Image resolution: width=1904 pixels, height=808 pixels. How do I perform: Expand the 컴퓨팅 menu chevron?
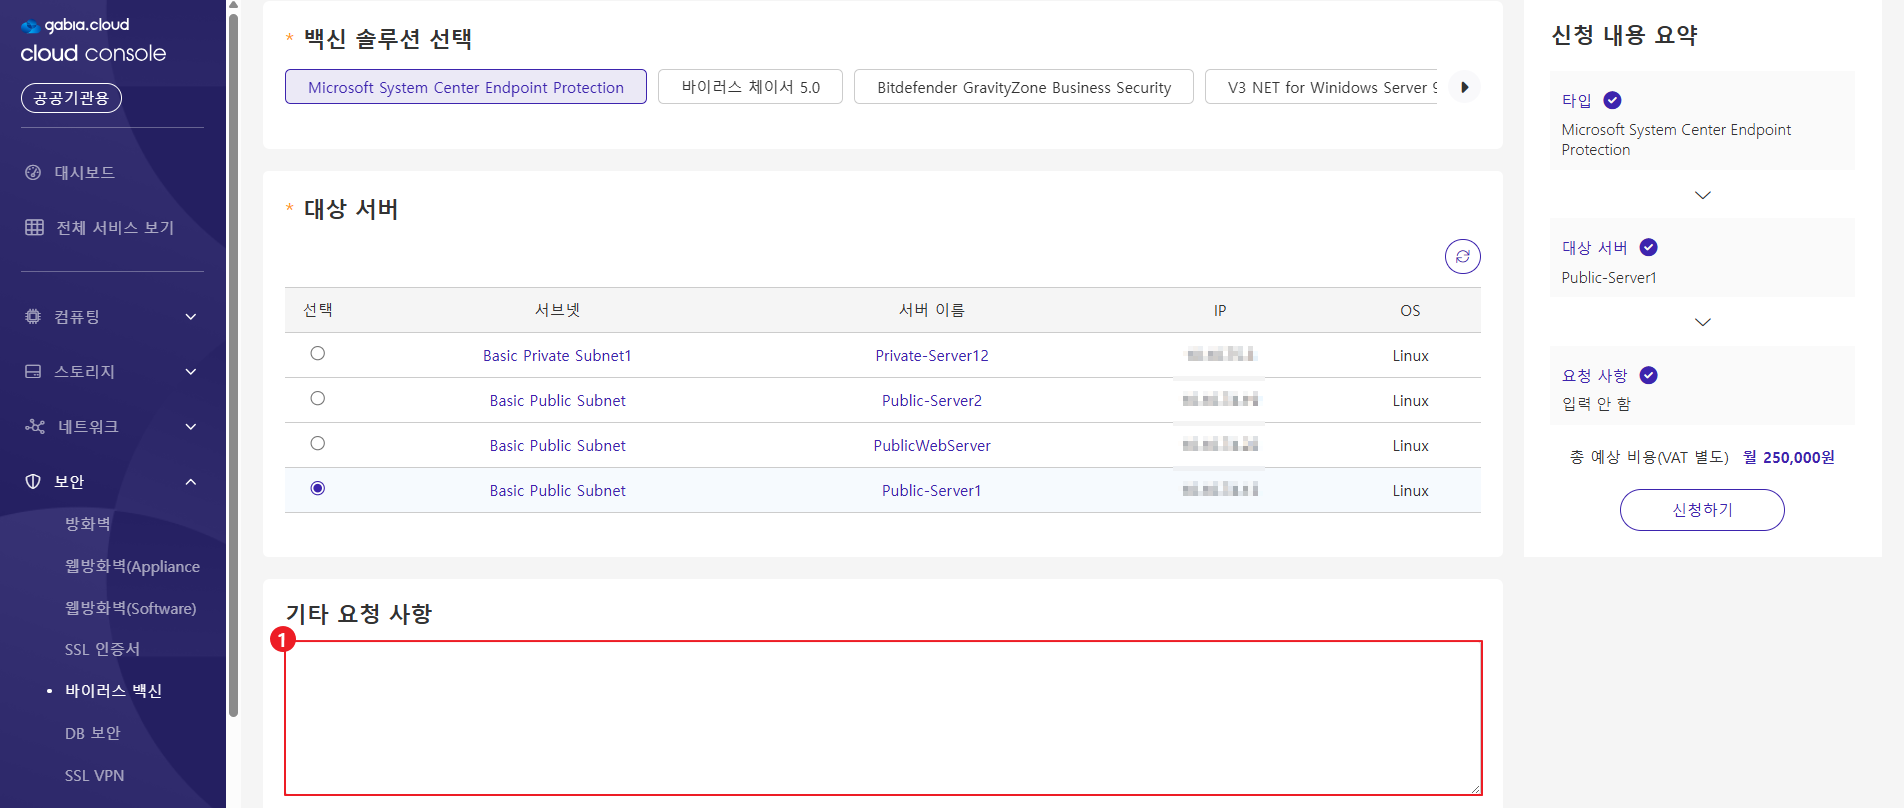click(x=191, y=317)
